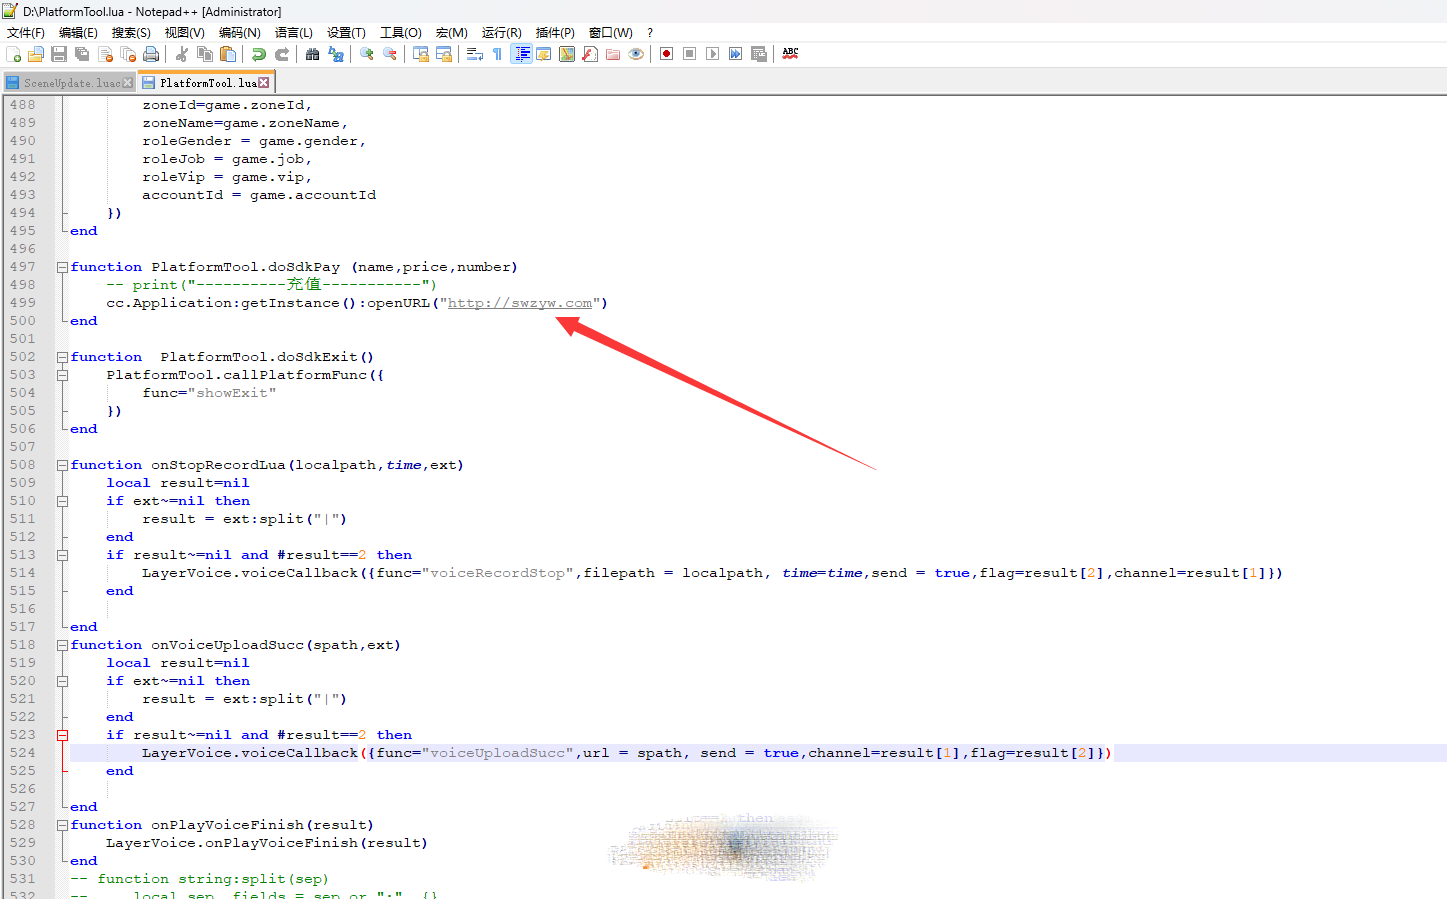Collapse the red fold marker at line 523
This screenshot has height=899, width=1447.
pos(62,735)
